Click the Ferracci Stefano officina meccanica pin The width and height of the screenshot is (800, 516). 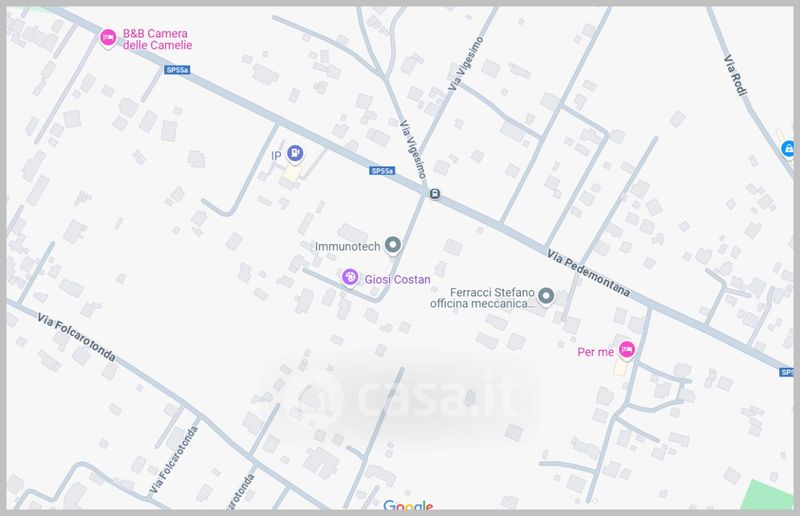point(546,296)
